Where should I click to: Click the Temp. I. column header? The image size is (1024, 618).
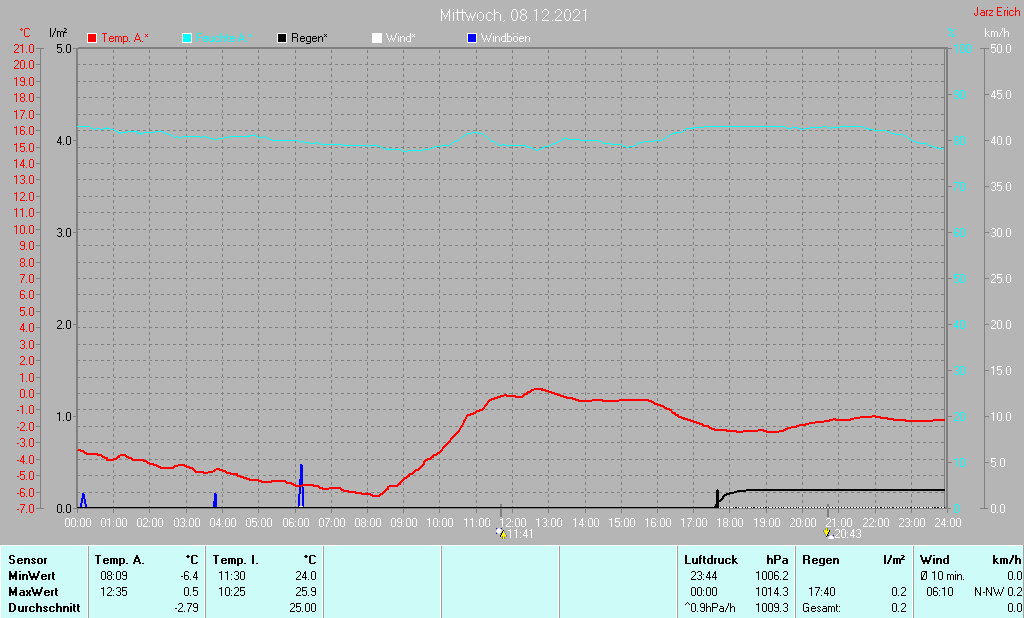point(235,560)
